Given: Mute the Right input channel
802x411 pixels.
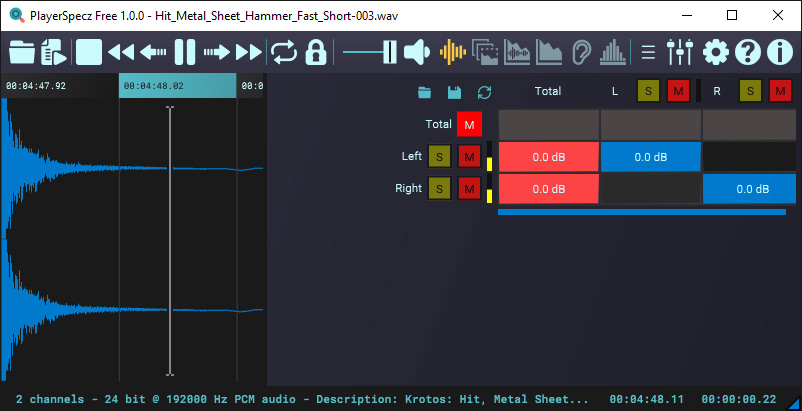Looking at the screenshot, I should [469, 188].
